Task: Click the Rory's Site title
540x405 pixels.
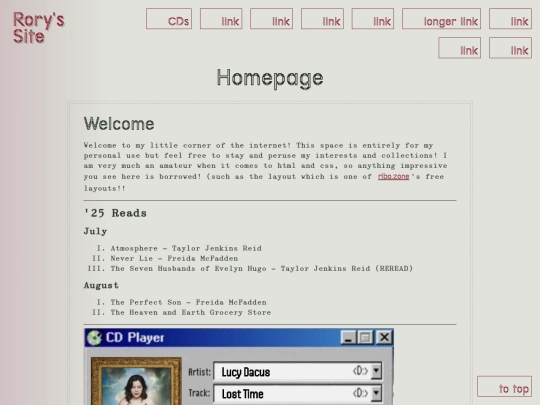Action: click(x=39, y=28)
